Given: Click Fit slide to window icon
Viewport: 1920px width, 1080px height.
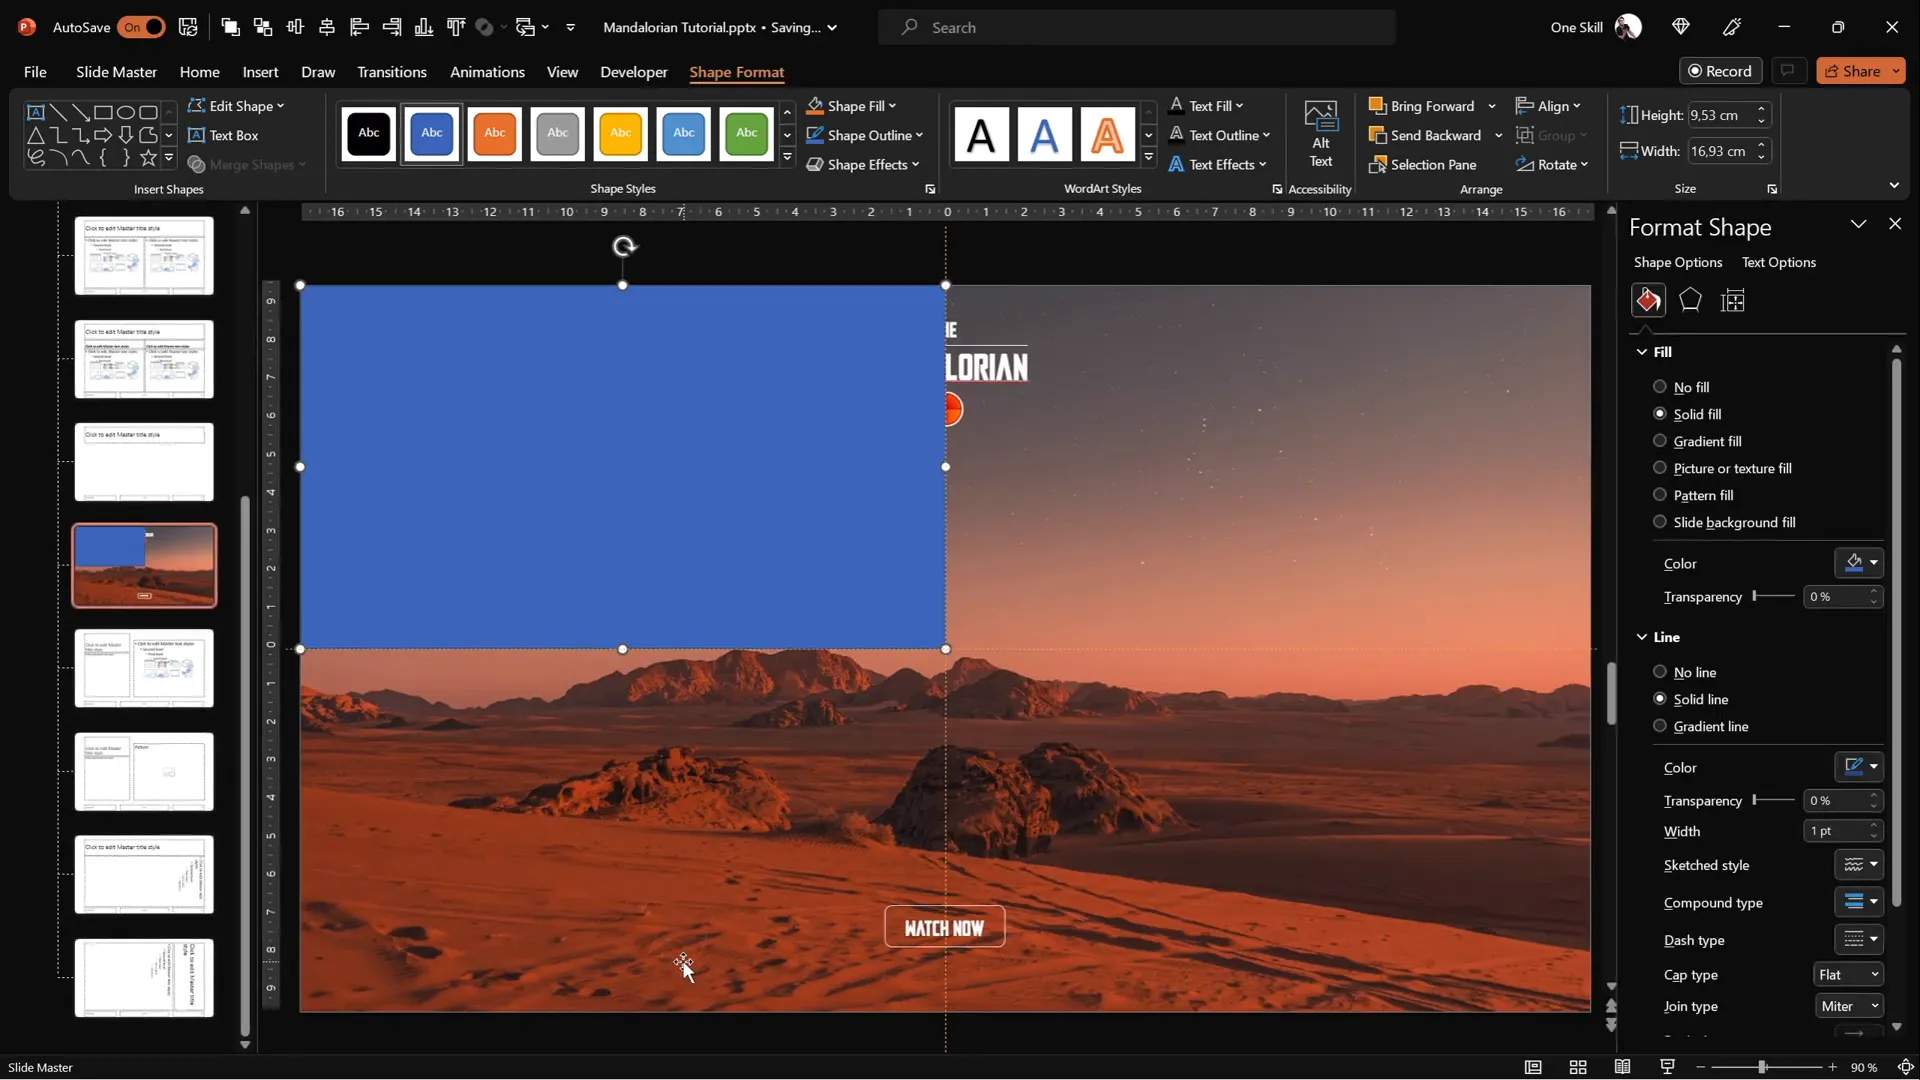Looking at the screenshot, I should pos(1905,1067).
